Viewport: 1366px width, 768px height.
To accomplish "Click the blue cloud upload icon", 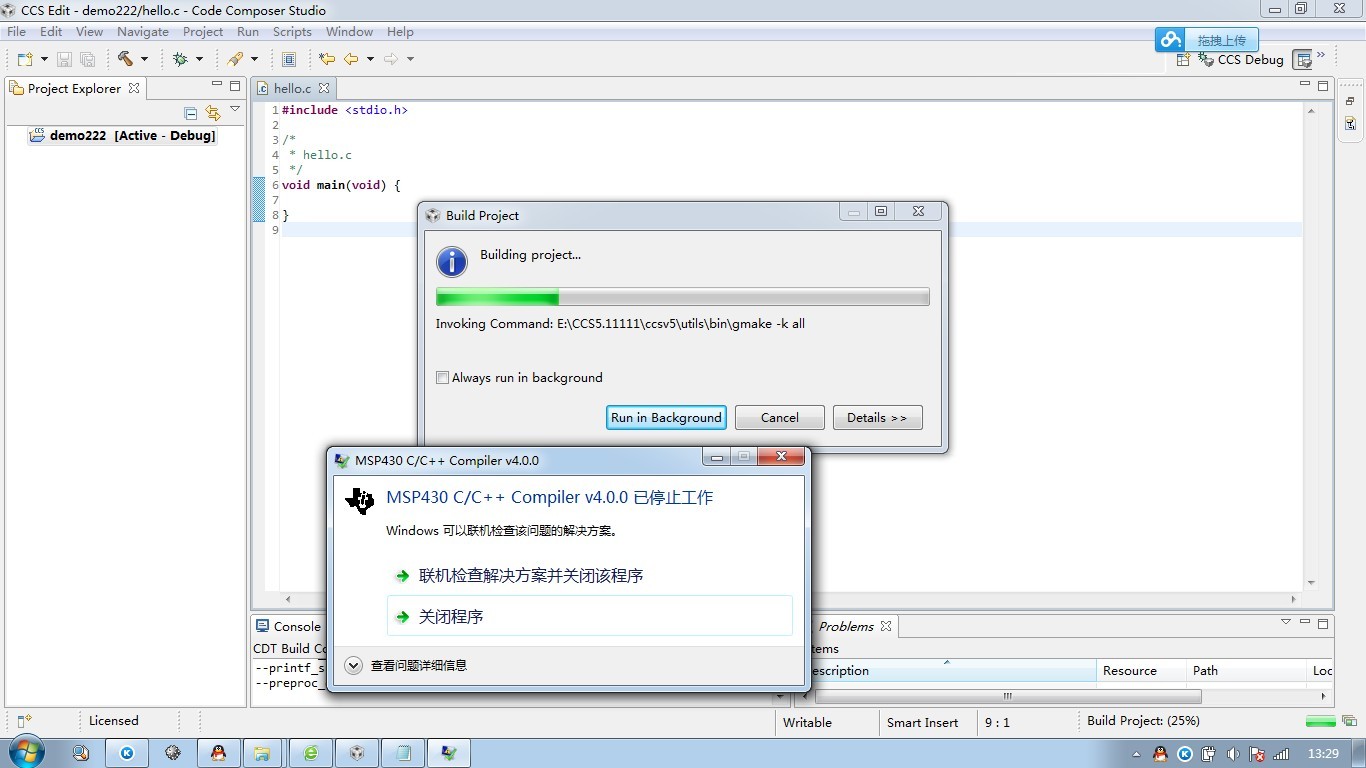I will 1170,40.
